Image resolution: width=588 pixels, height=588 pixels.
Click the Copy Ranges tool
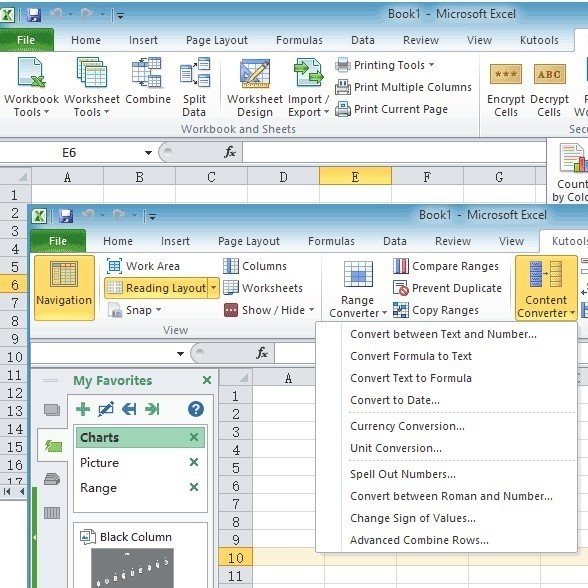click(x=436, y=310)
